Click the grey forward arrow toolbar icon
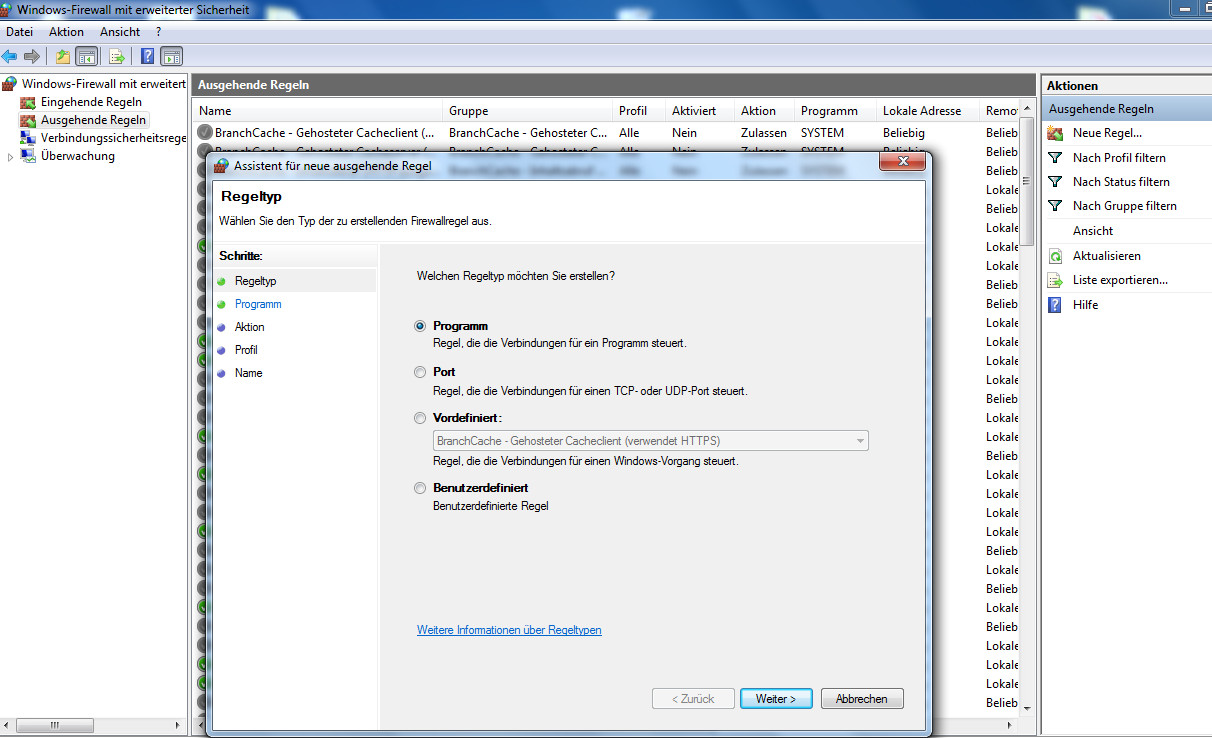1212x738 pixels. click(x=31, y=56)
